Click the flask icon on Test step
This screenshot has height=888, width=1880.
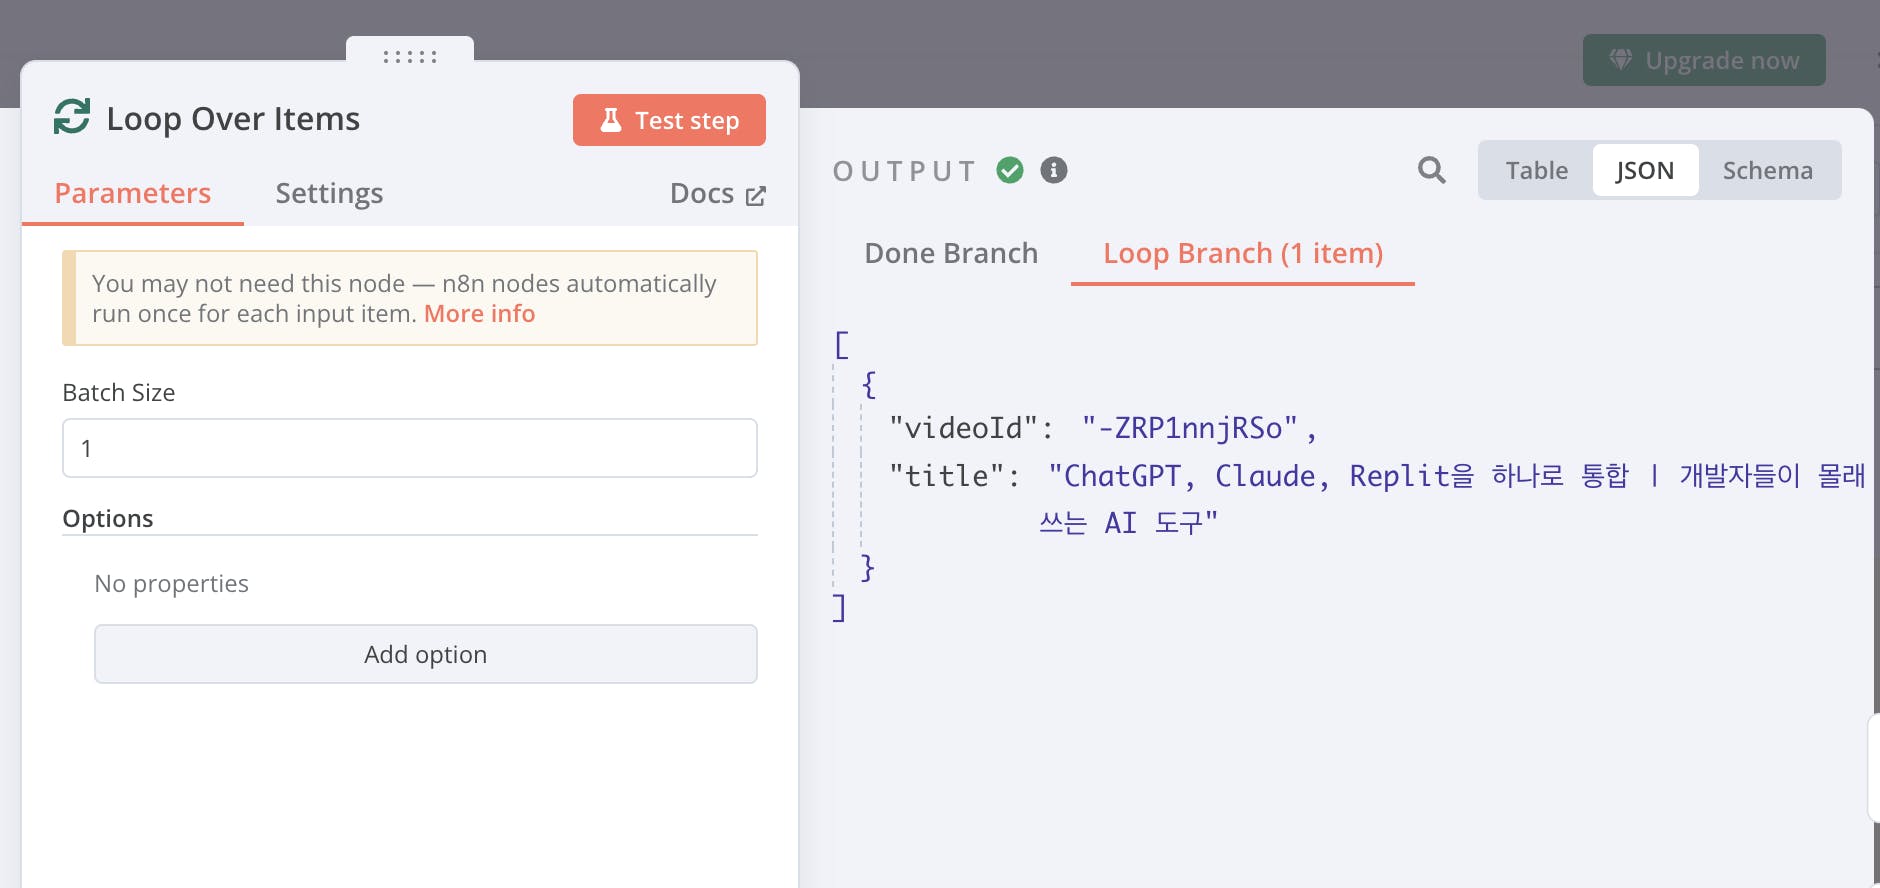pyautogui.click(x=611, y=120)
